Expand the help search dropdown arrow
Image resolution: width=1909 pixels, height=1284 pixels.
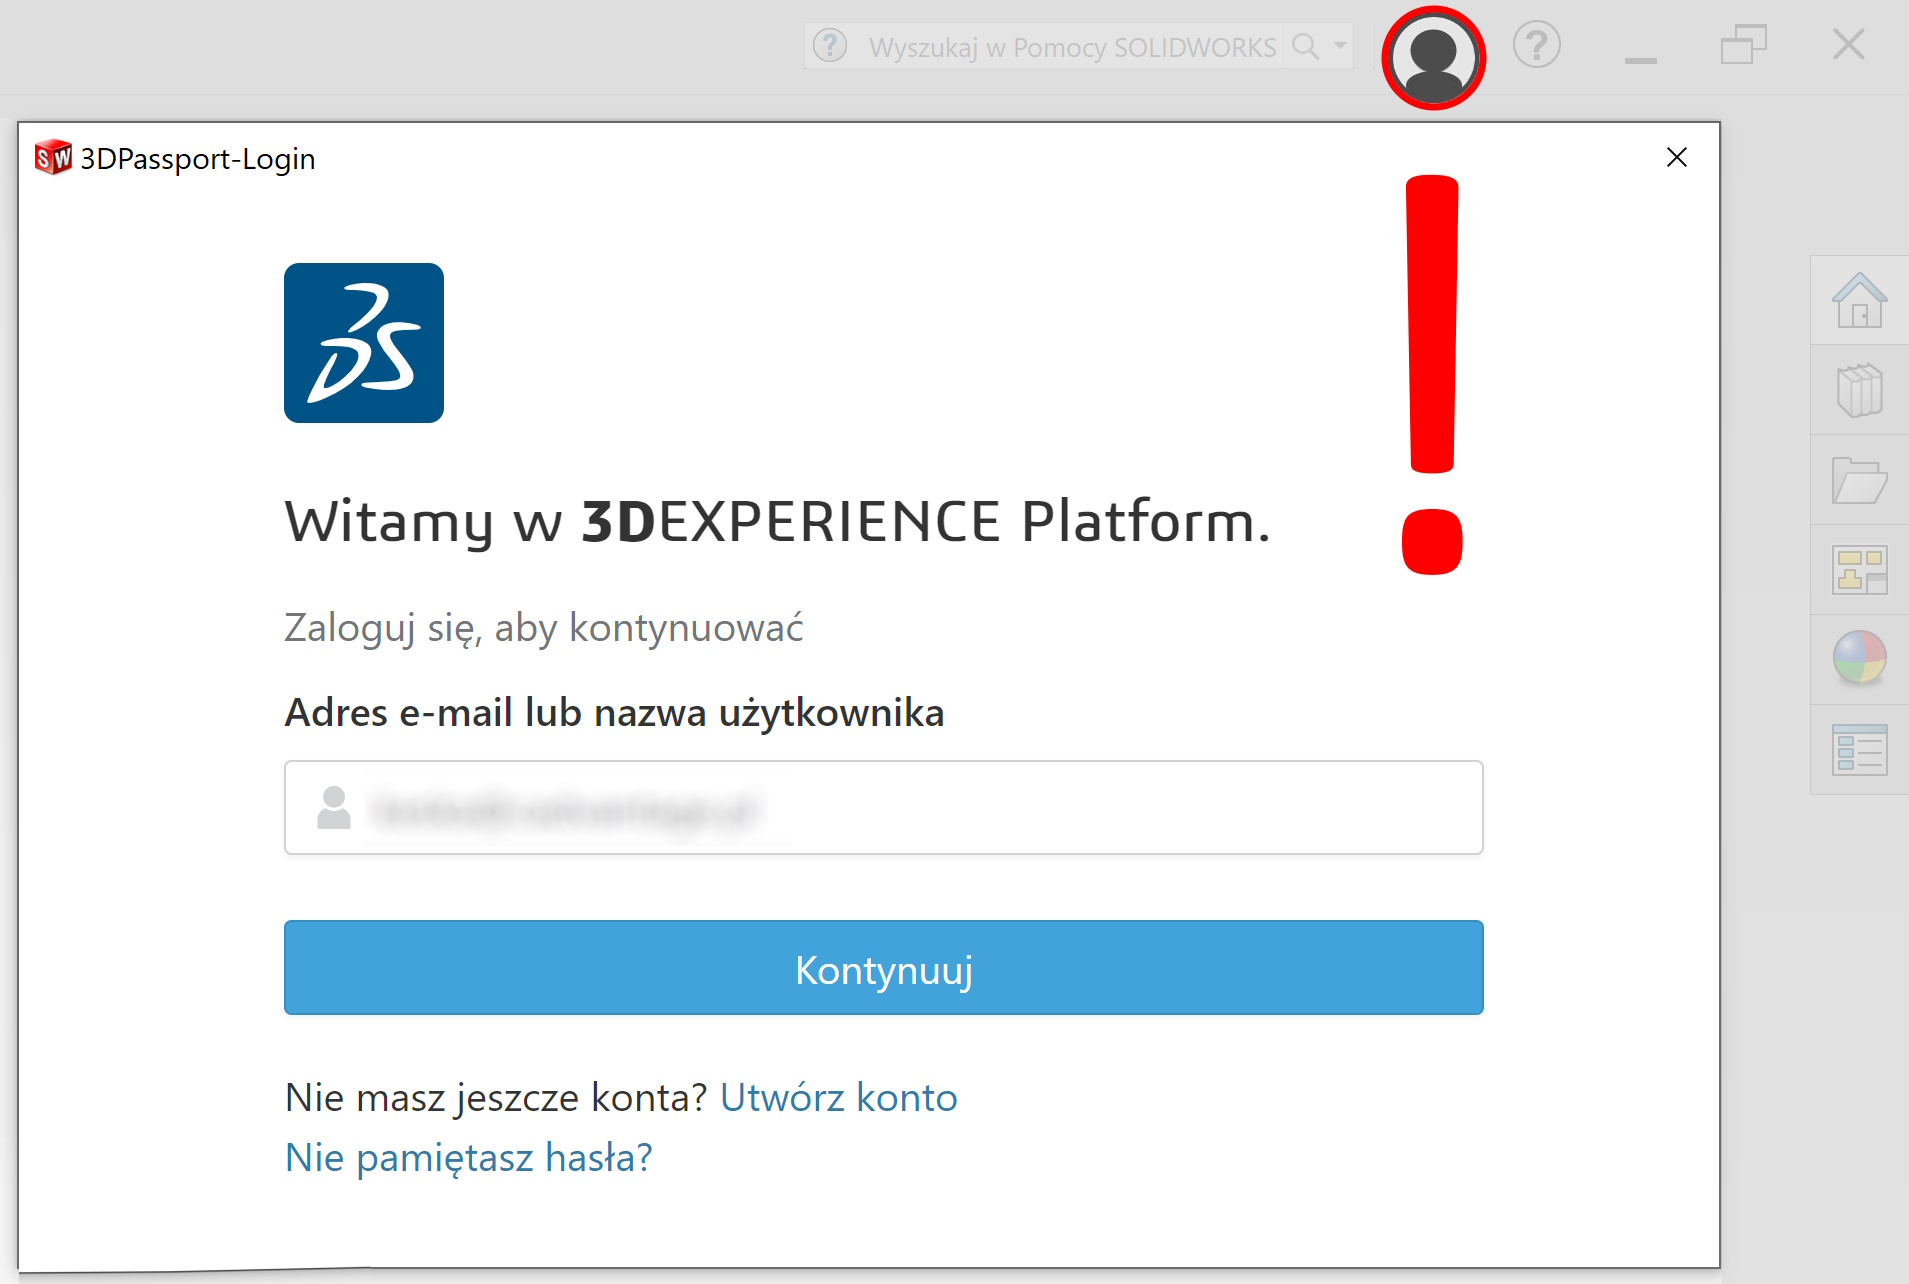coord(1340,46)
